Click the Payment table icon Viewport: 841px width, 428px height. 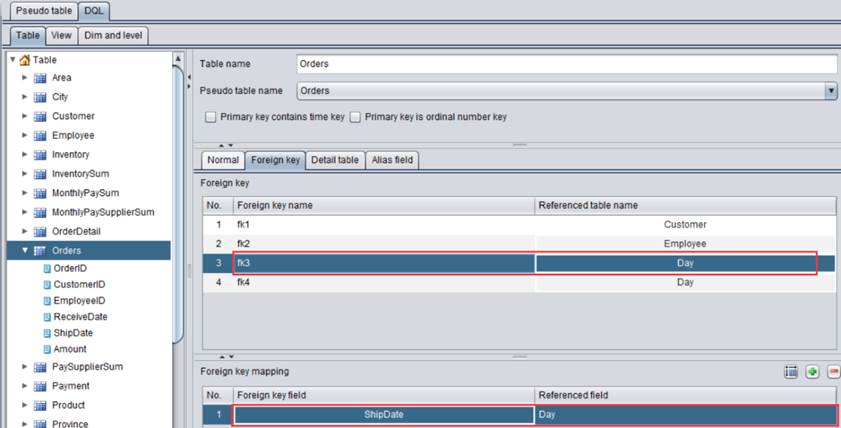[40, 387]
